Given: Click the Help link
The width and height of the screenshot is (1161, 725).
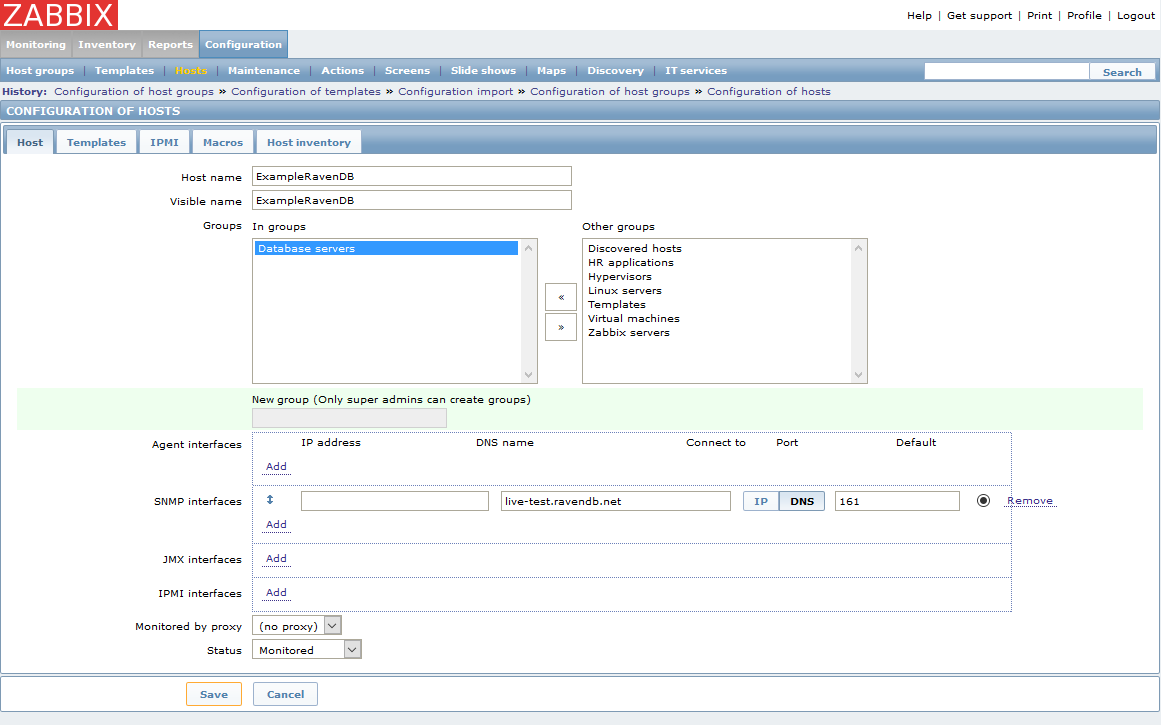Looking at the screenshot, I should point(919,16).
